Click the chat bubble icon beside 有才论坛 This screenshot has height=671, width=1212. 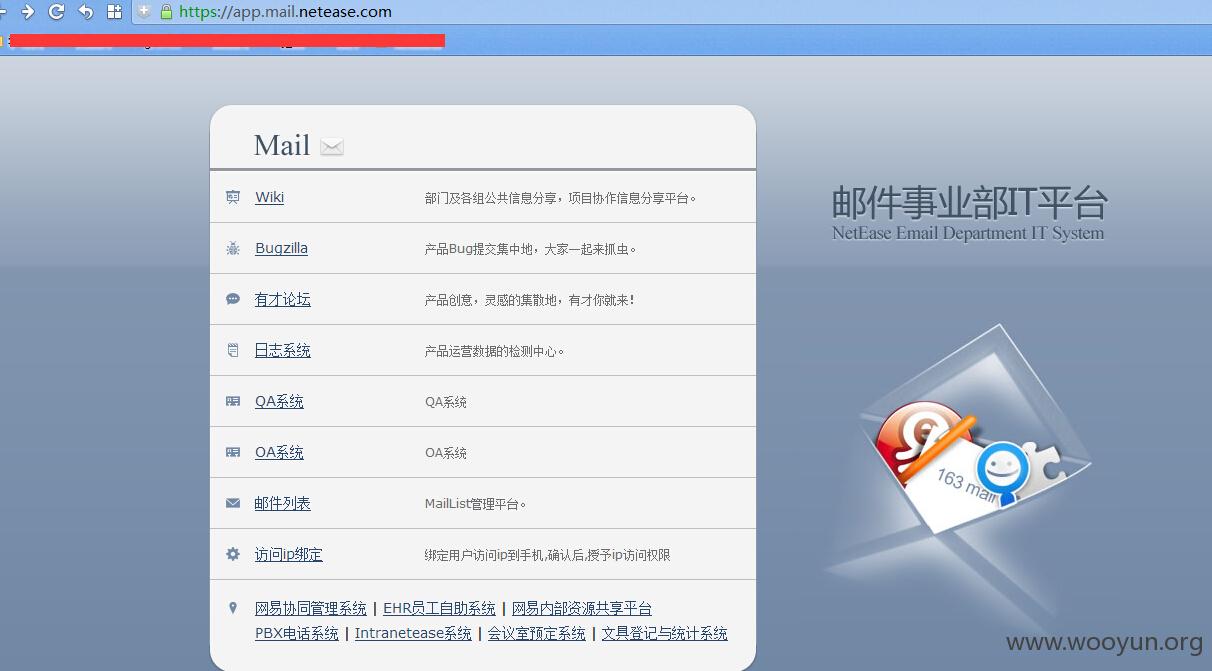point(233,299)
